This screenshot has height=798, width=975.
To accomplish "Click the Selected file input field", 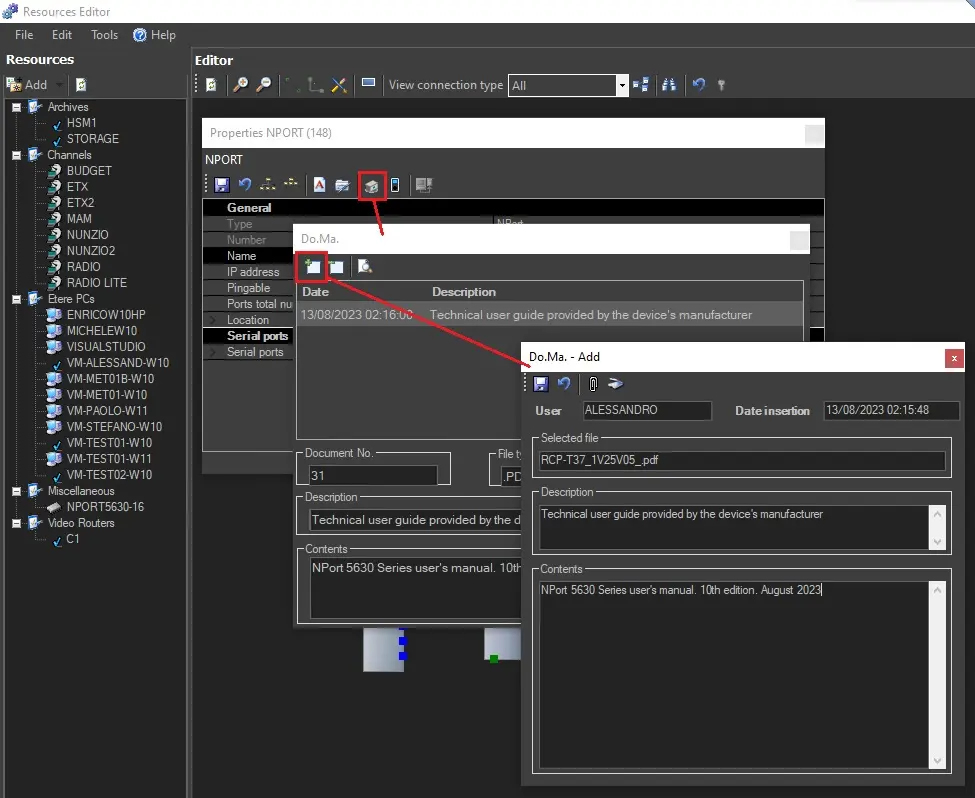I will pyautogui.click(x=741, y=461).
